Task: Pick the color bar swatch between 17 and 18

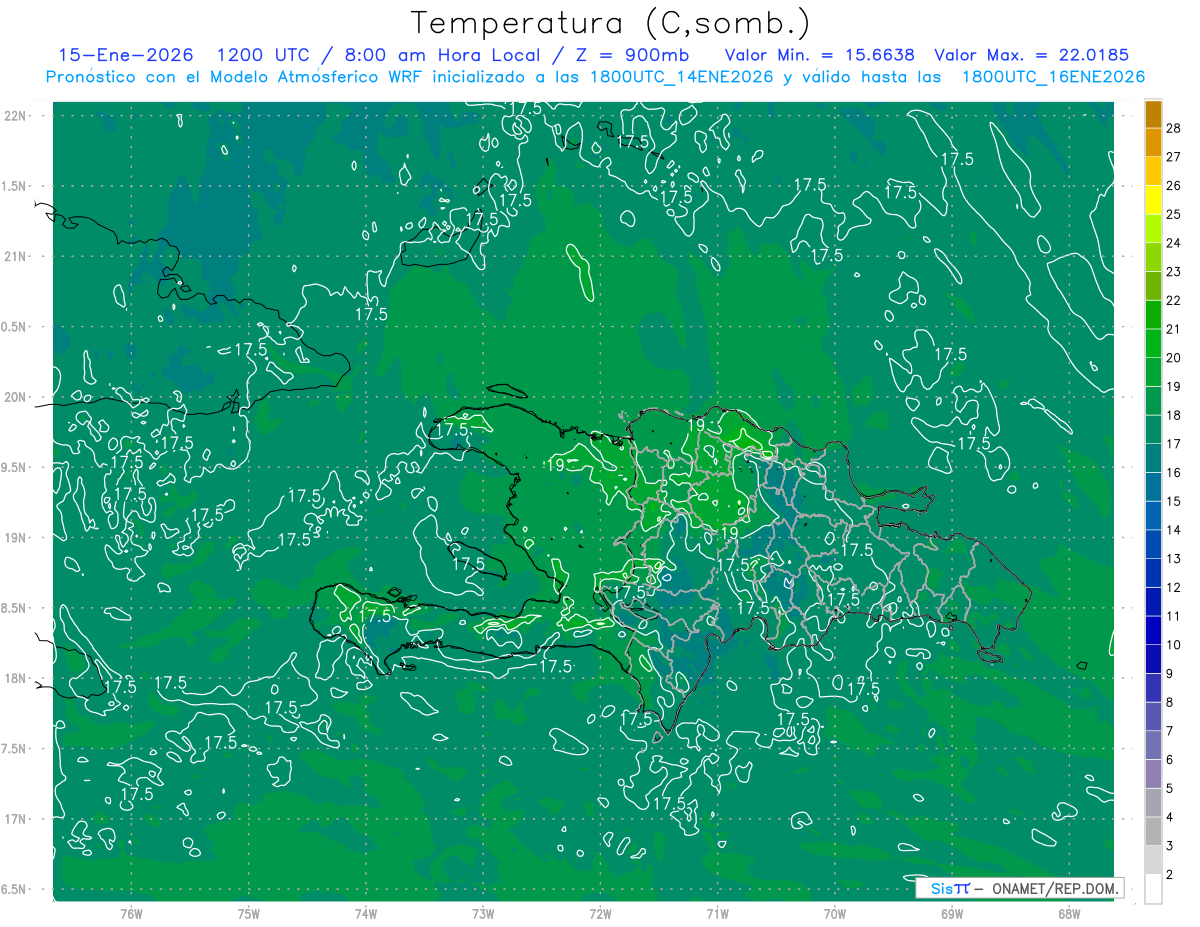Action: (x=1153, y=429)
